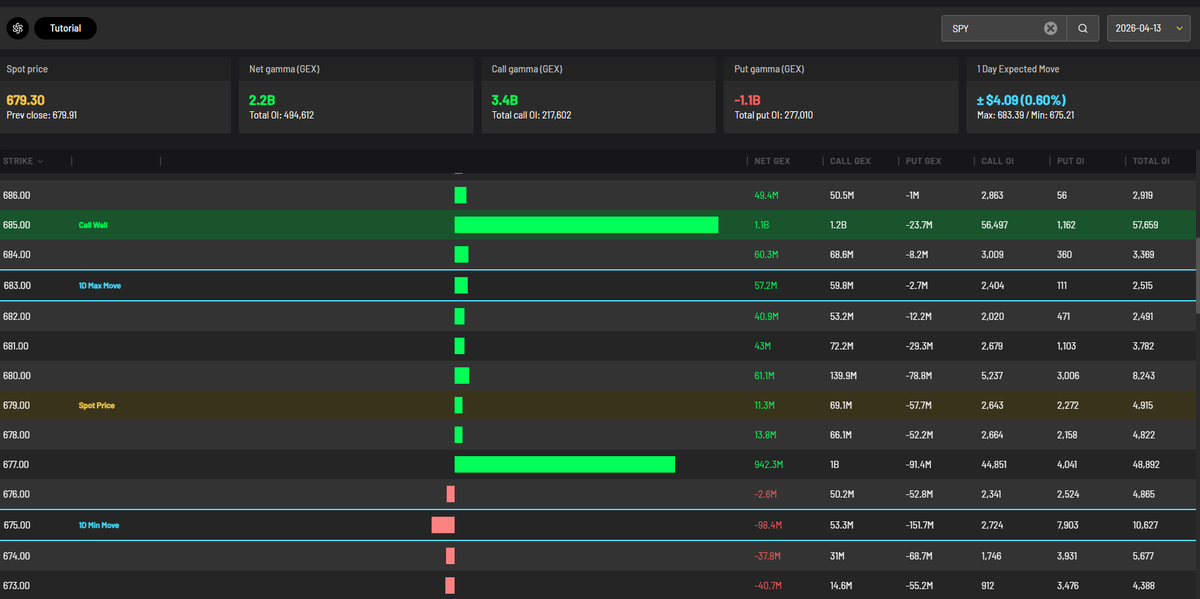Click the CALL GEX column header
The width and height of the screenshot is (1200, 599).
click(x=851, y=161)
